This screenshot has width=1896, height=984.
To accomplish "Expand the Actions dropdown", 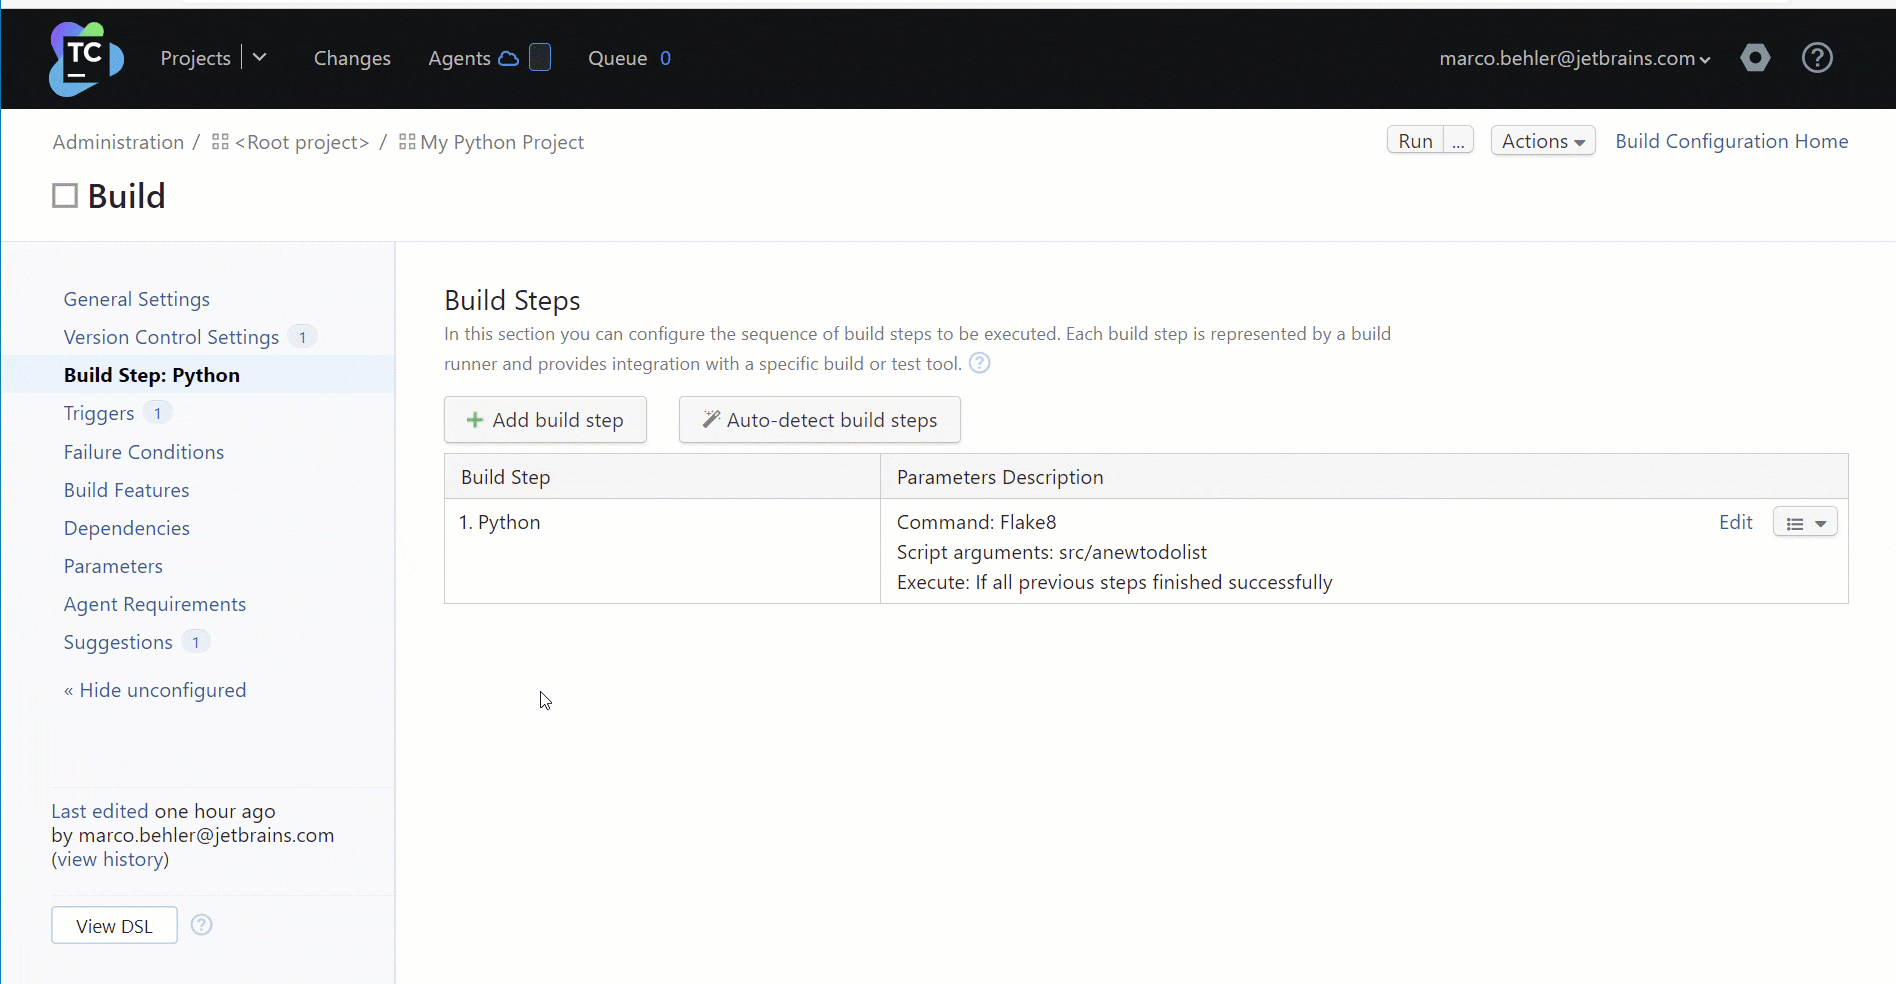I will tap(1542, 141).
